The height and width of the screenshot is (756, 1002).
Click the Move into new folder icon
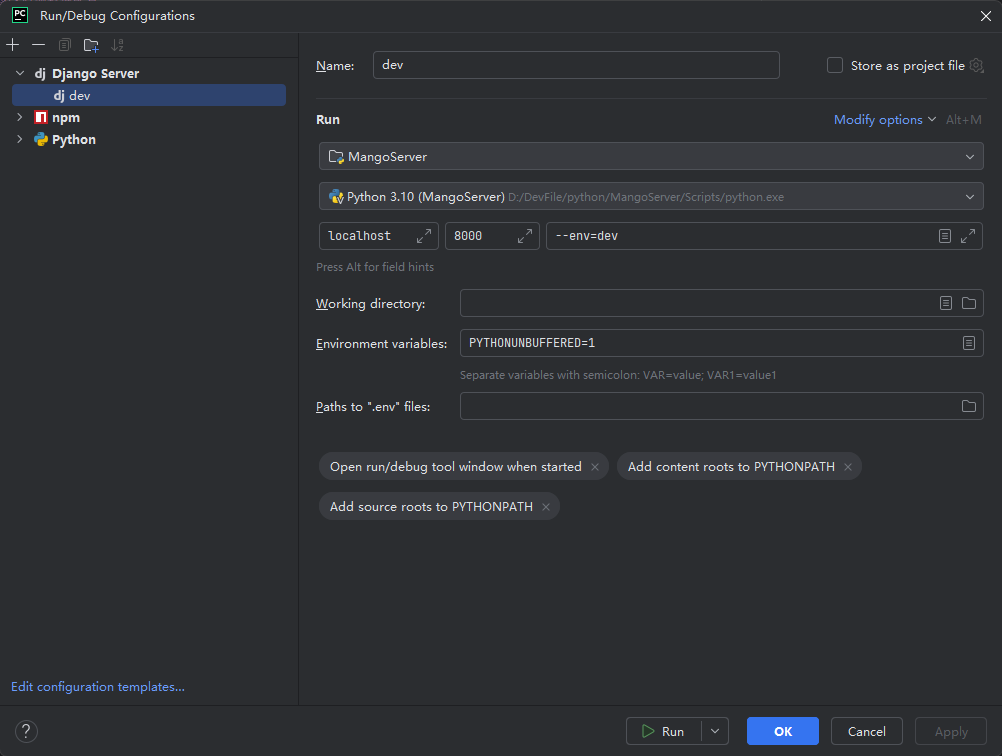(x=91, y=45)
